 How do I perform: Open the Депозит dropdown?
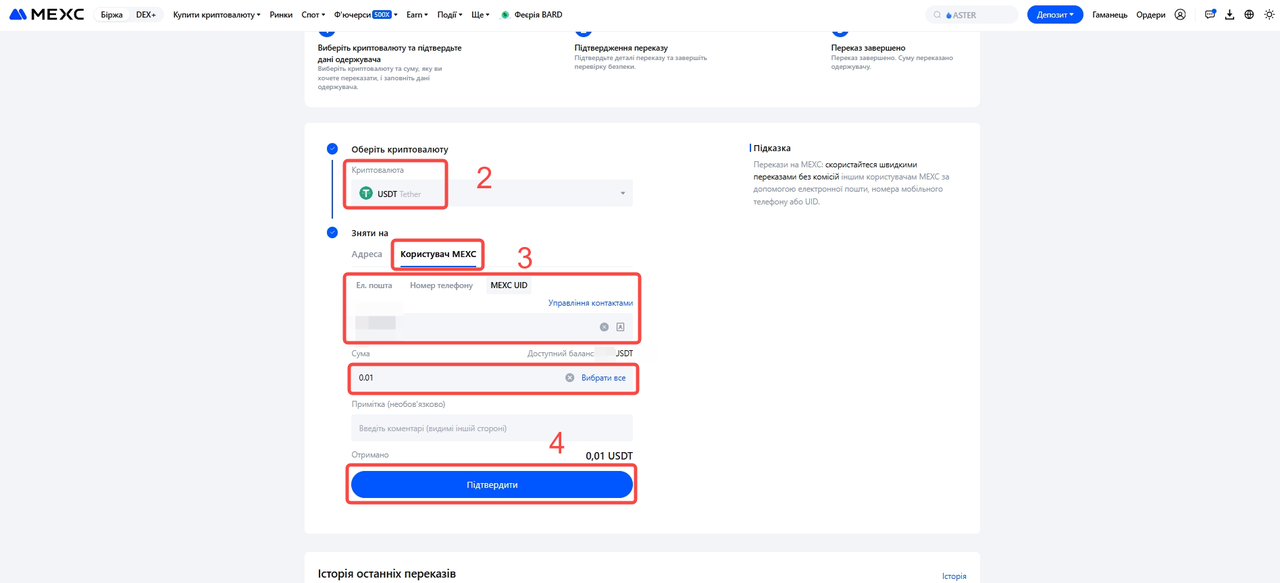[1054, 15]
